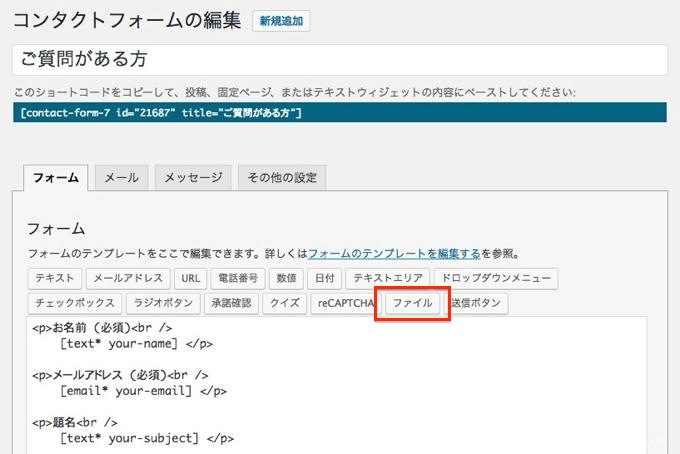Click the URL tag button
The width and height of the screenshot is (680, 454).
pos(191,278)
